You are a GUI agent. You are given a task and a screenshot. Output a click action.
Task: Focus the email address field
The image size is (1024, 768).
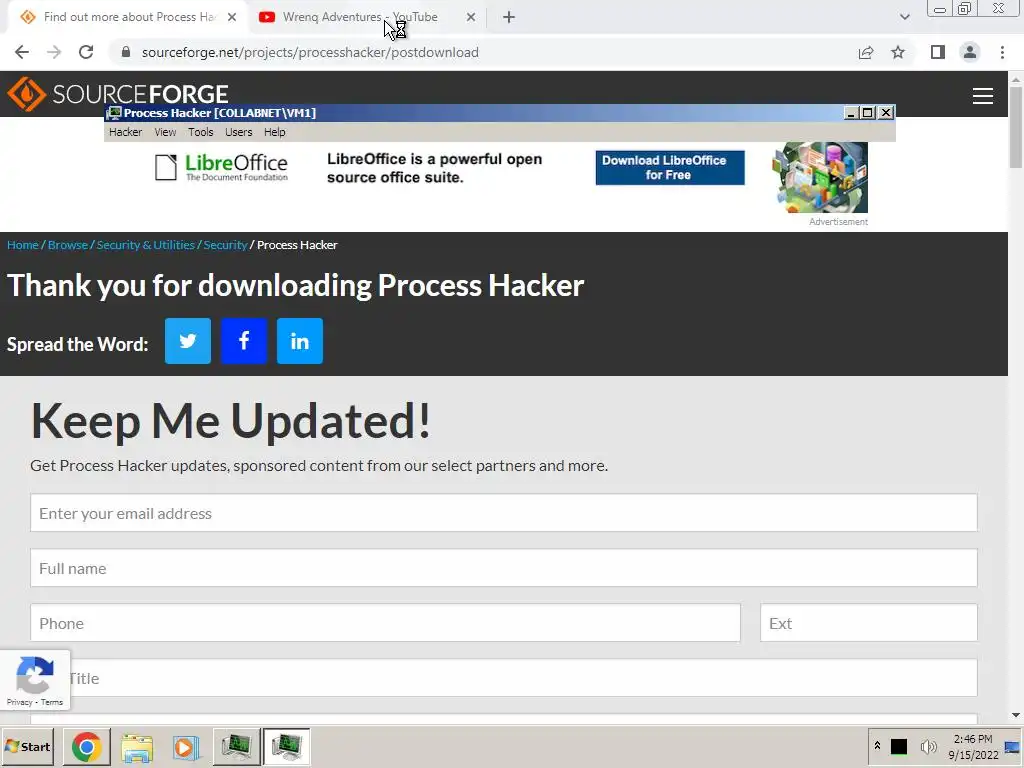(504, 513)
